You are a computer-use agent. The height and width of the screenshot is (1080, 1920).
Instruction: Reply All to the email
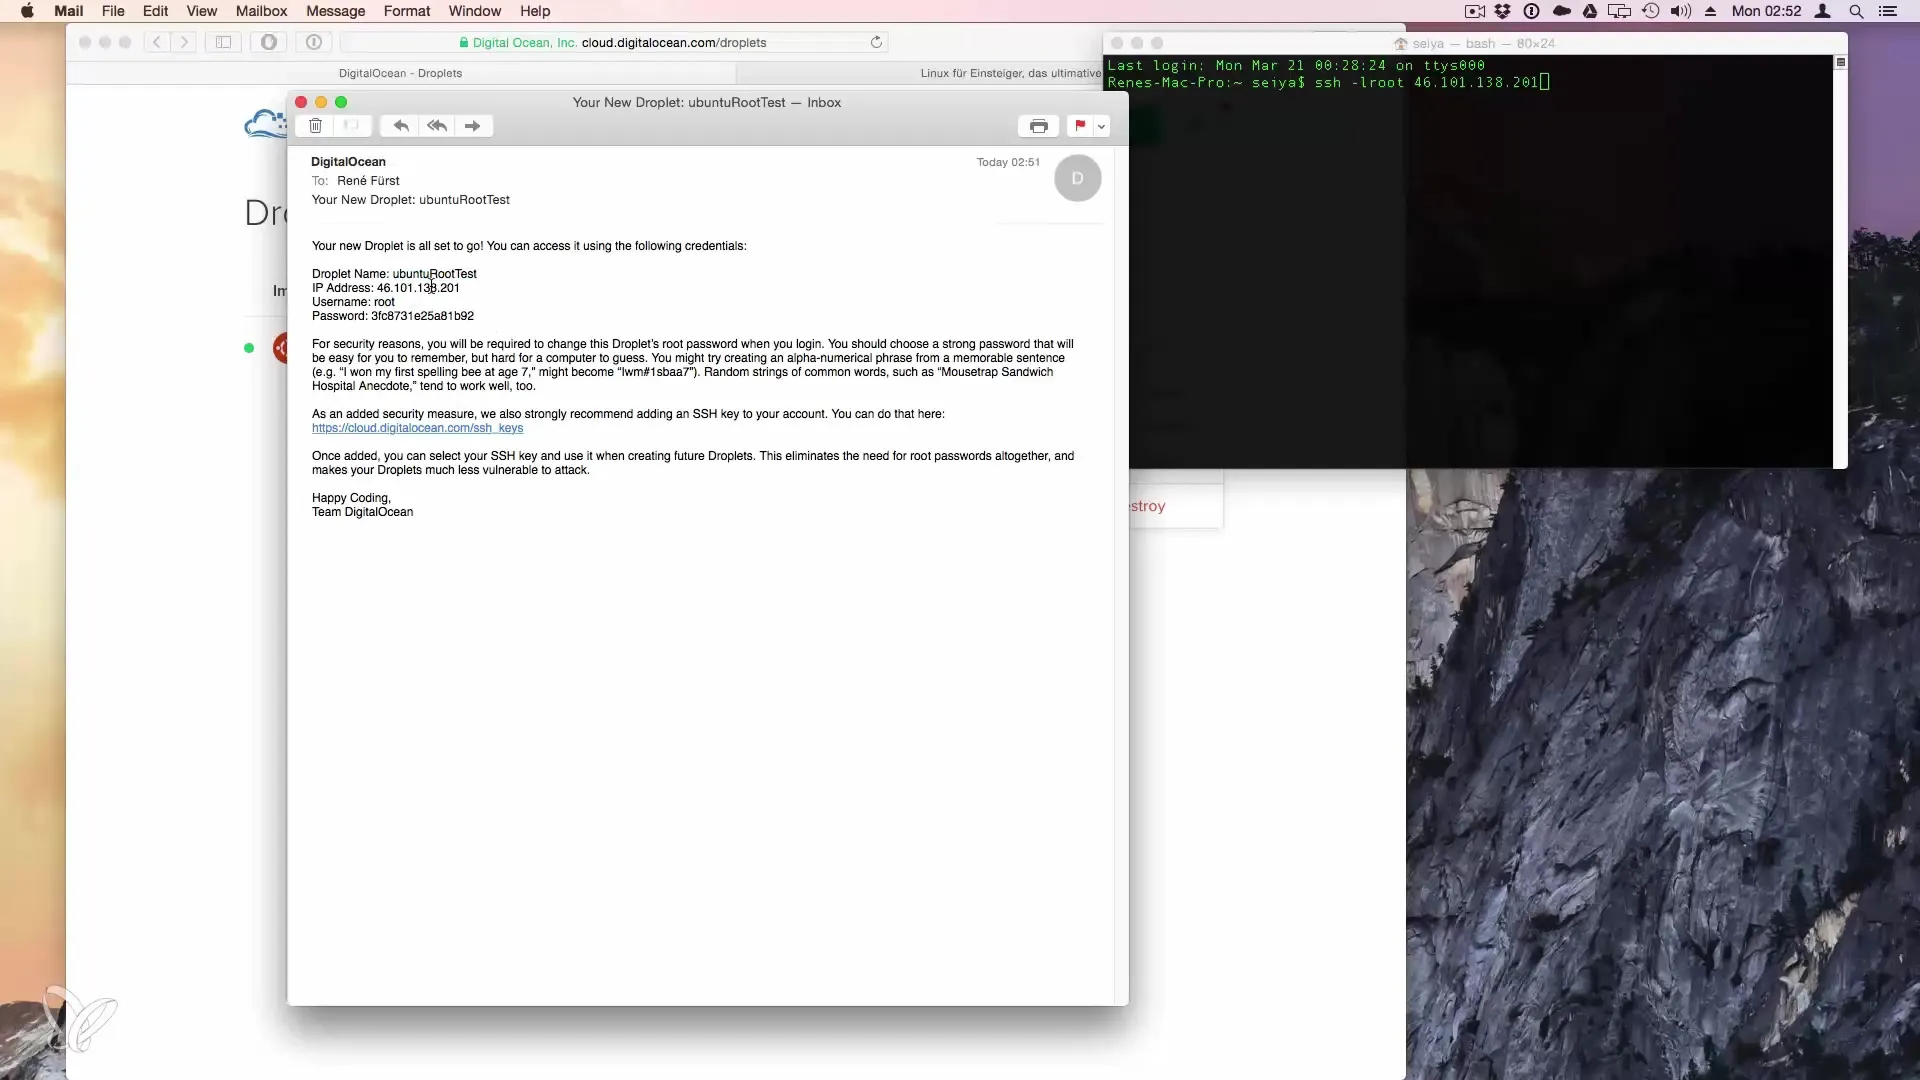pos(437,126)
